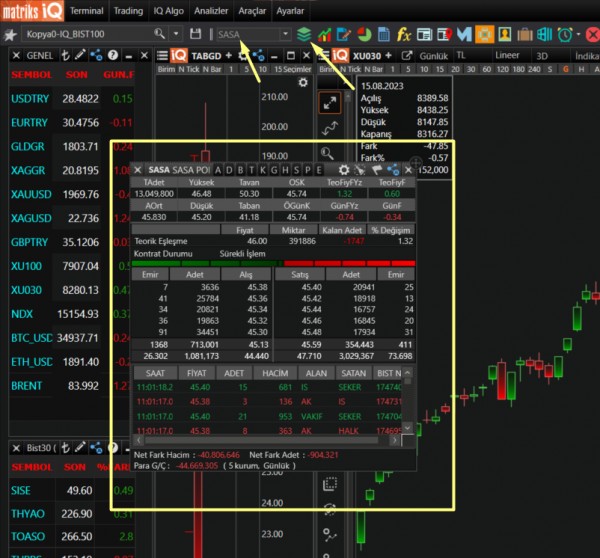Click the expand arrows chart tool

tap(329, 103)
